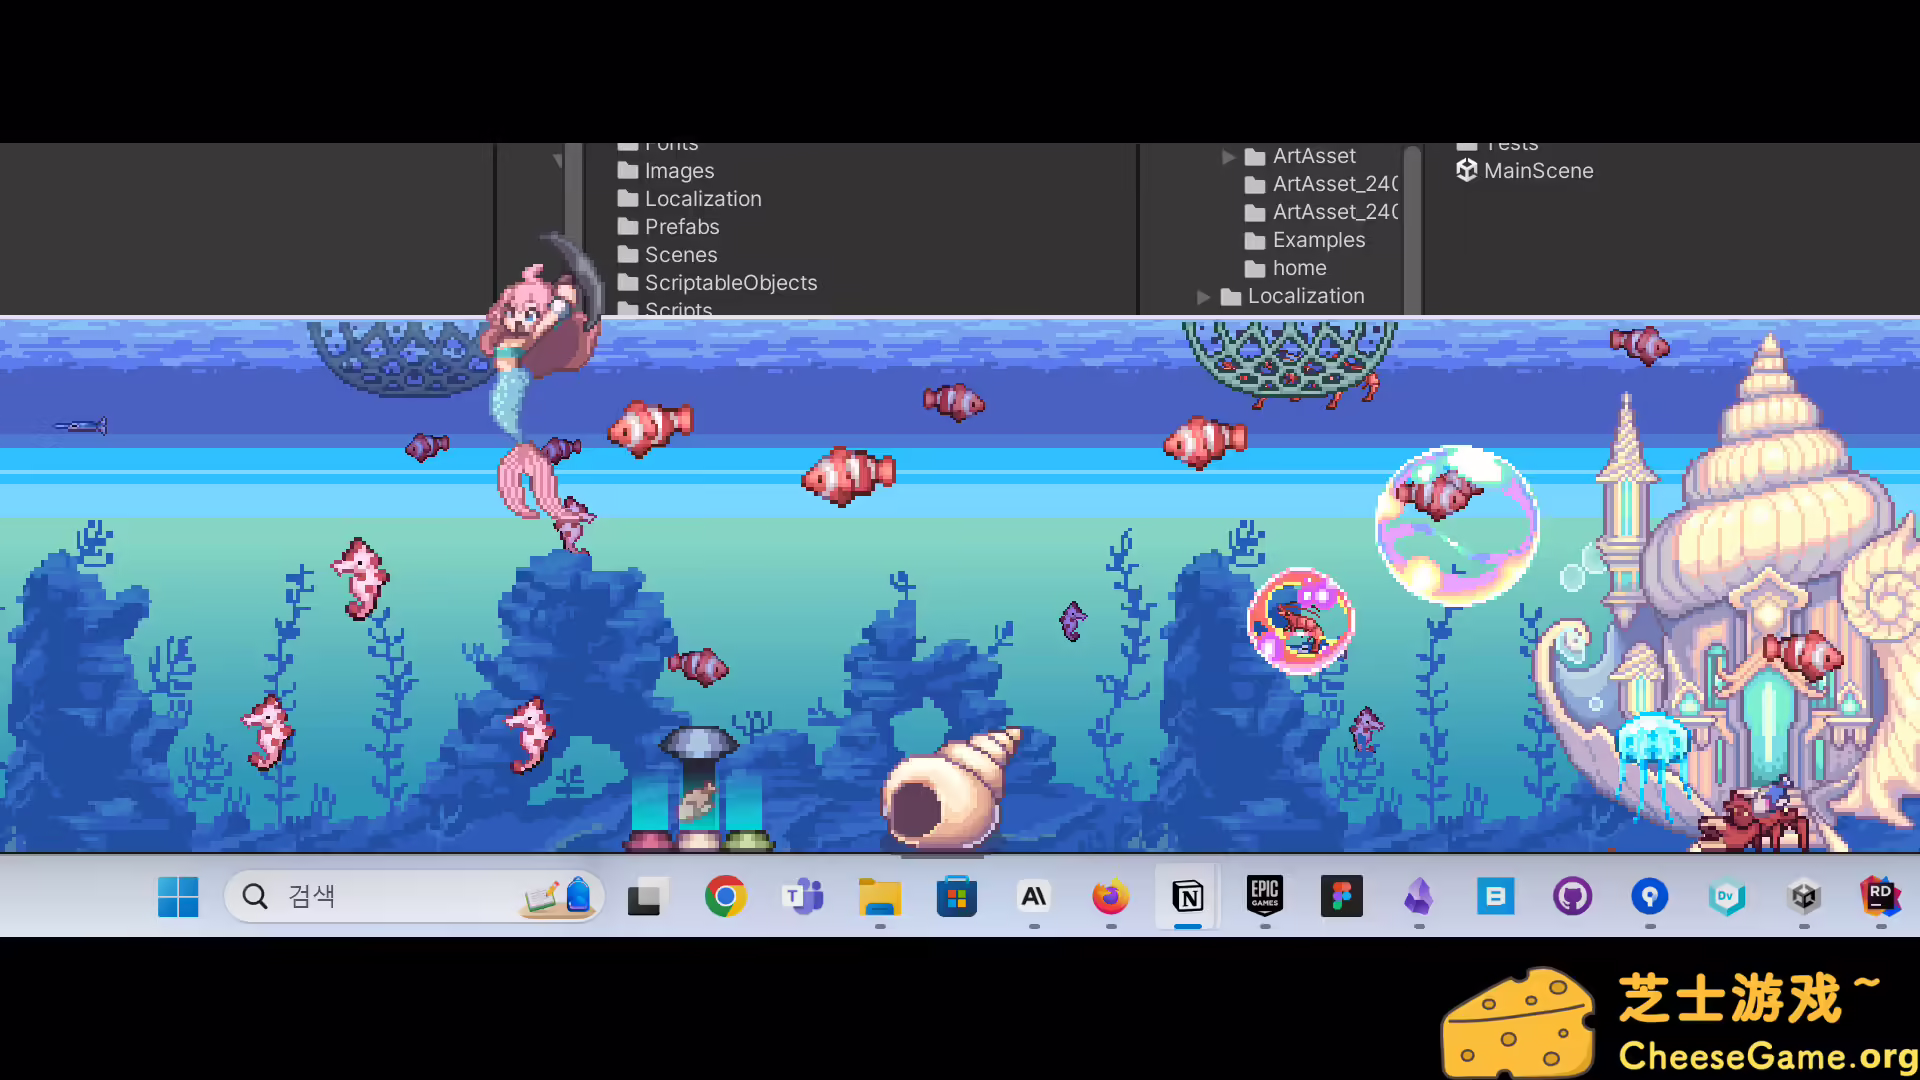The image size is (1920, 1080).
Task: Expand the ArtAsset folder arrow
Action: pyautogui.click(x=1228, y=157)
